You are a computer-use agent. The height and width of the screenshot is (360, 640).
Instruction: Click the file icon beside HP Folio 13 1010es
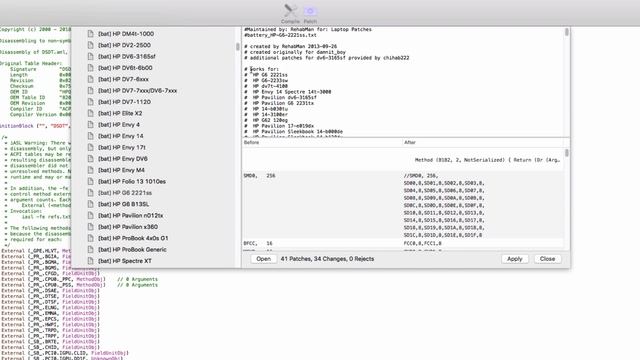tap(91, 182)
